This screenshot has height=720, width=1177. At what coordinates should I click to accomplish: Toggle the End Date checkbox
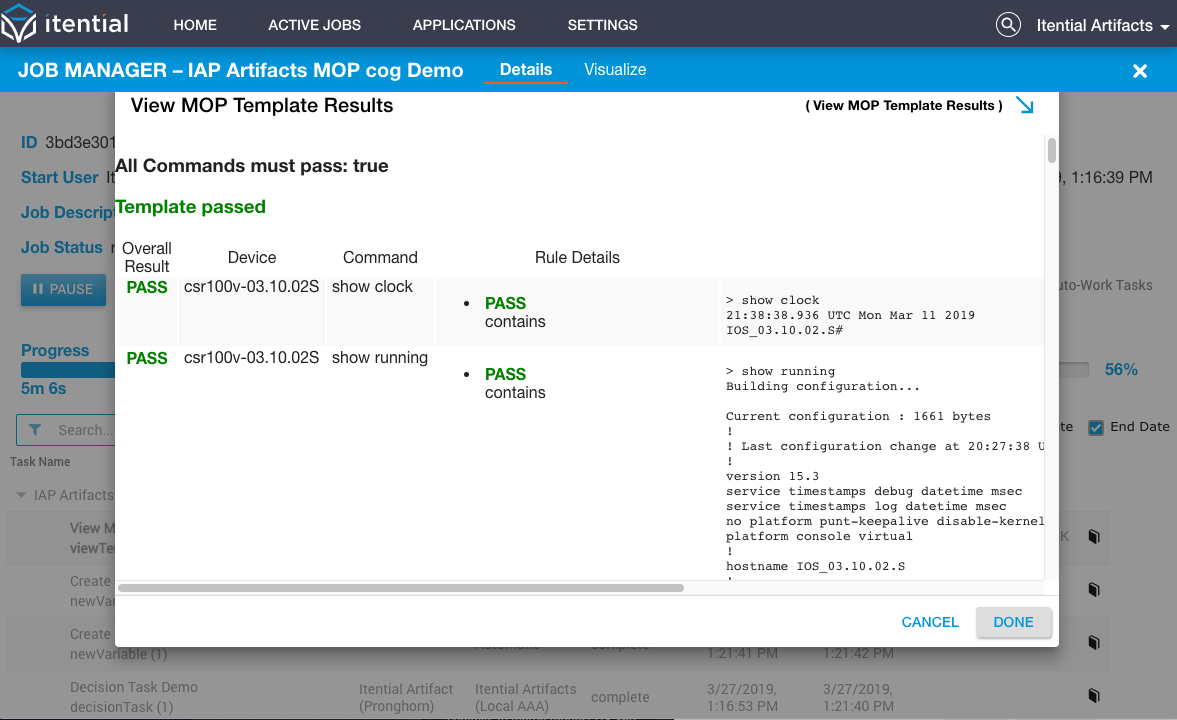1096,427
